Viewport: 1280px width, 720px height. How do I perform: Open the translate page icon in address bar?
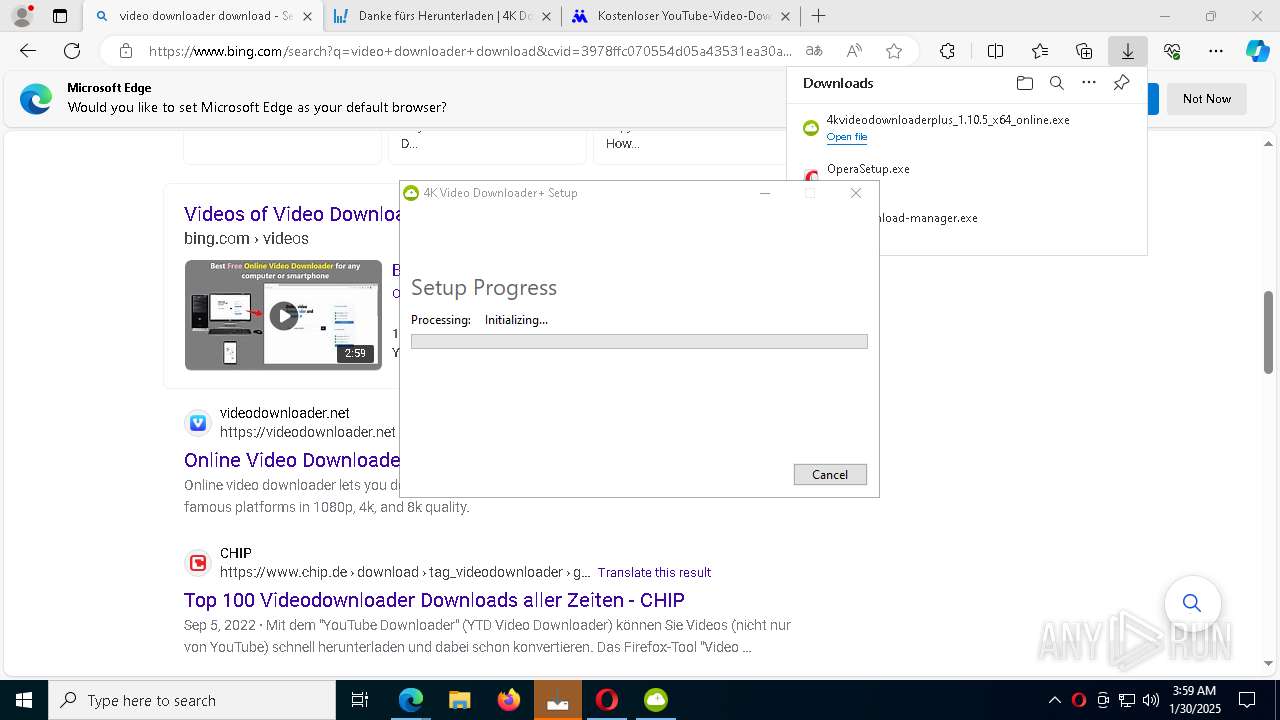[x=814, y=51]
